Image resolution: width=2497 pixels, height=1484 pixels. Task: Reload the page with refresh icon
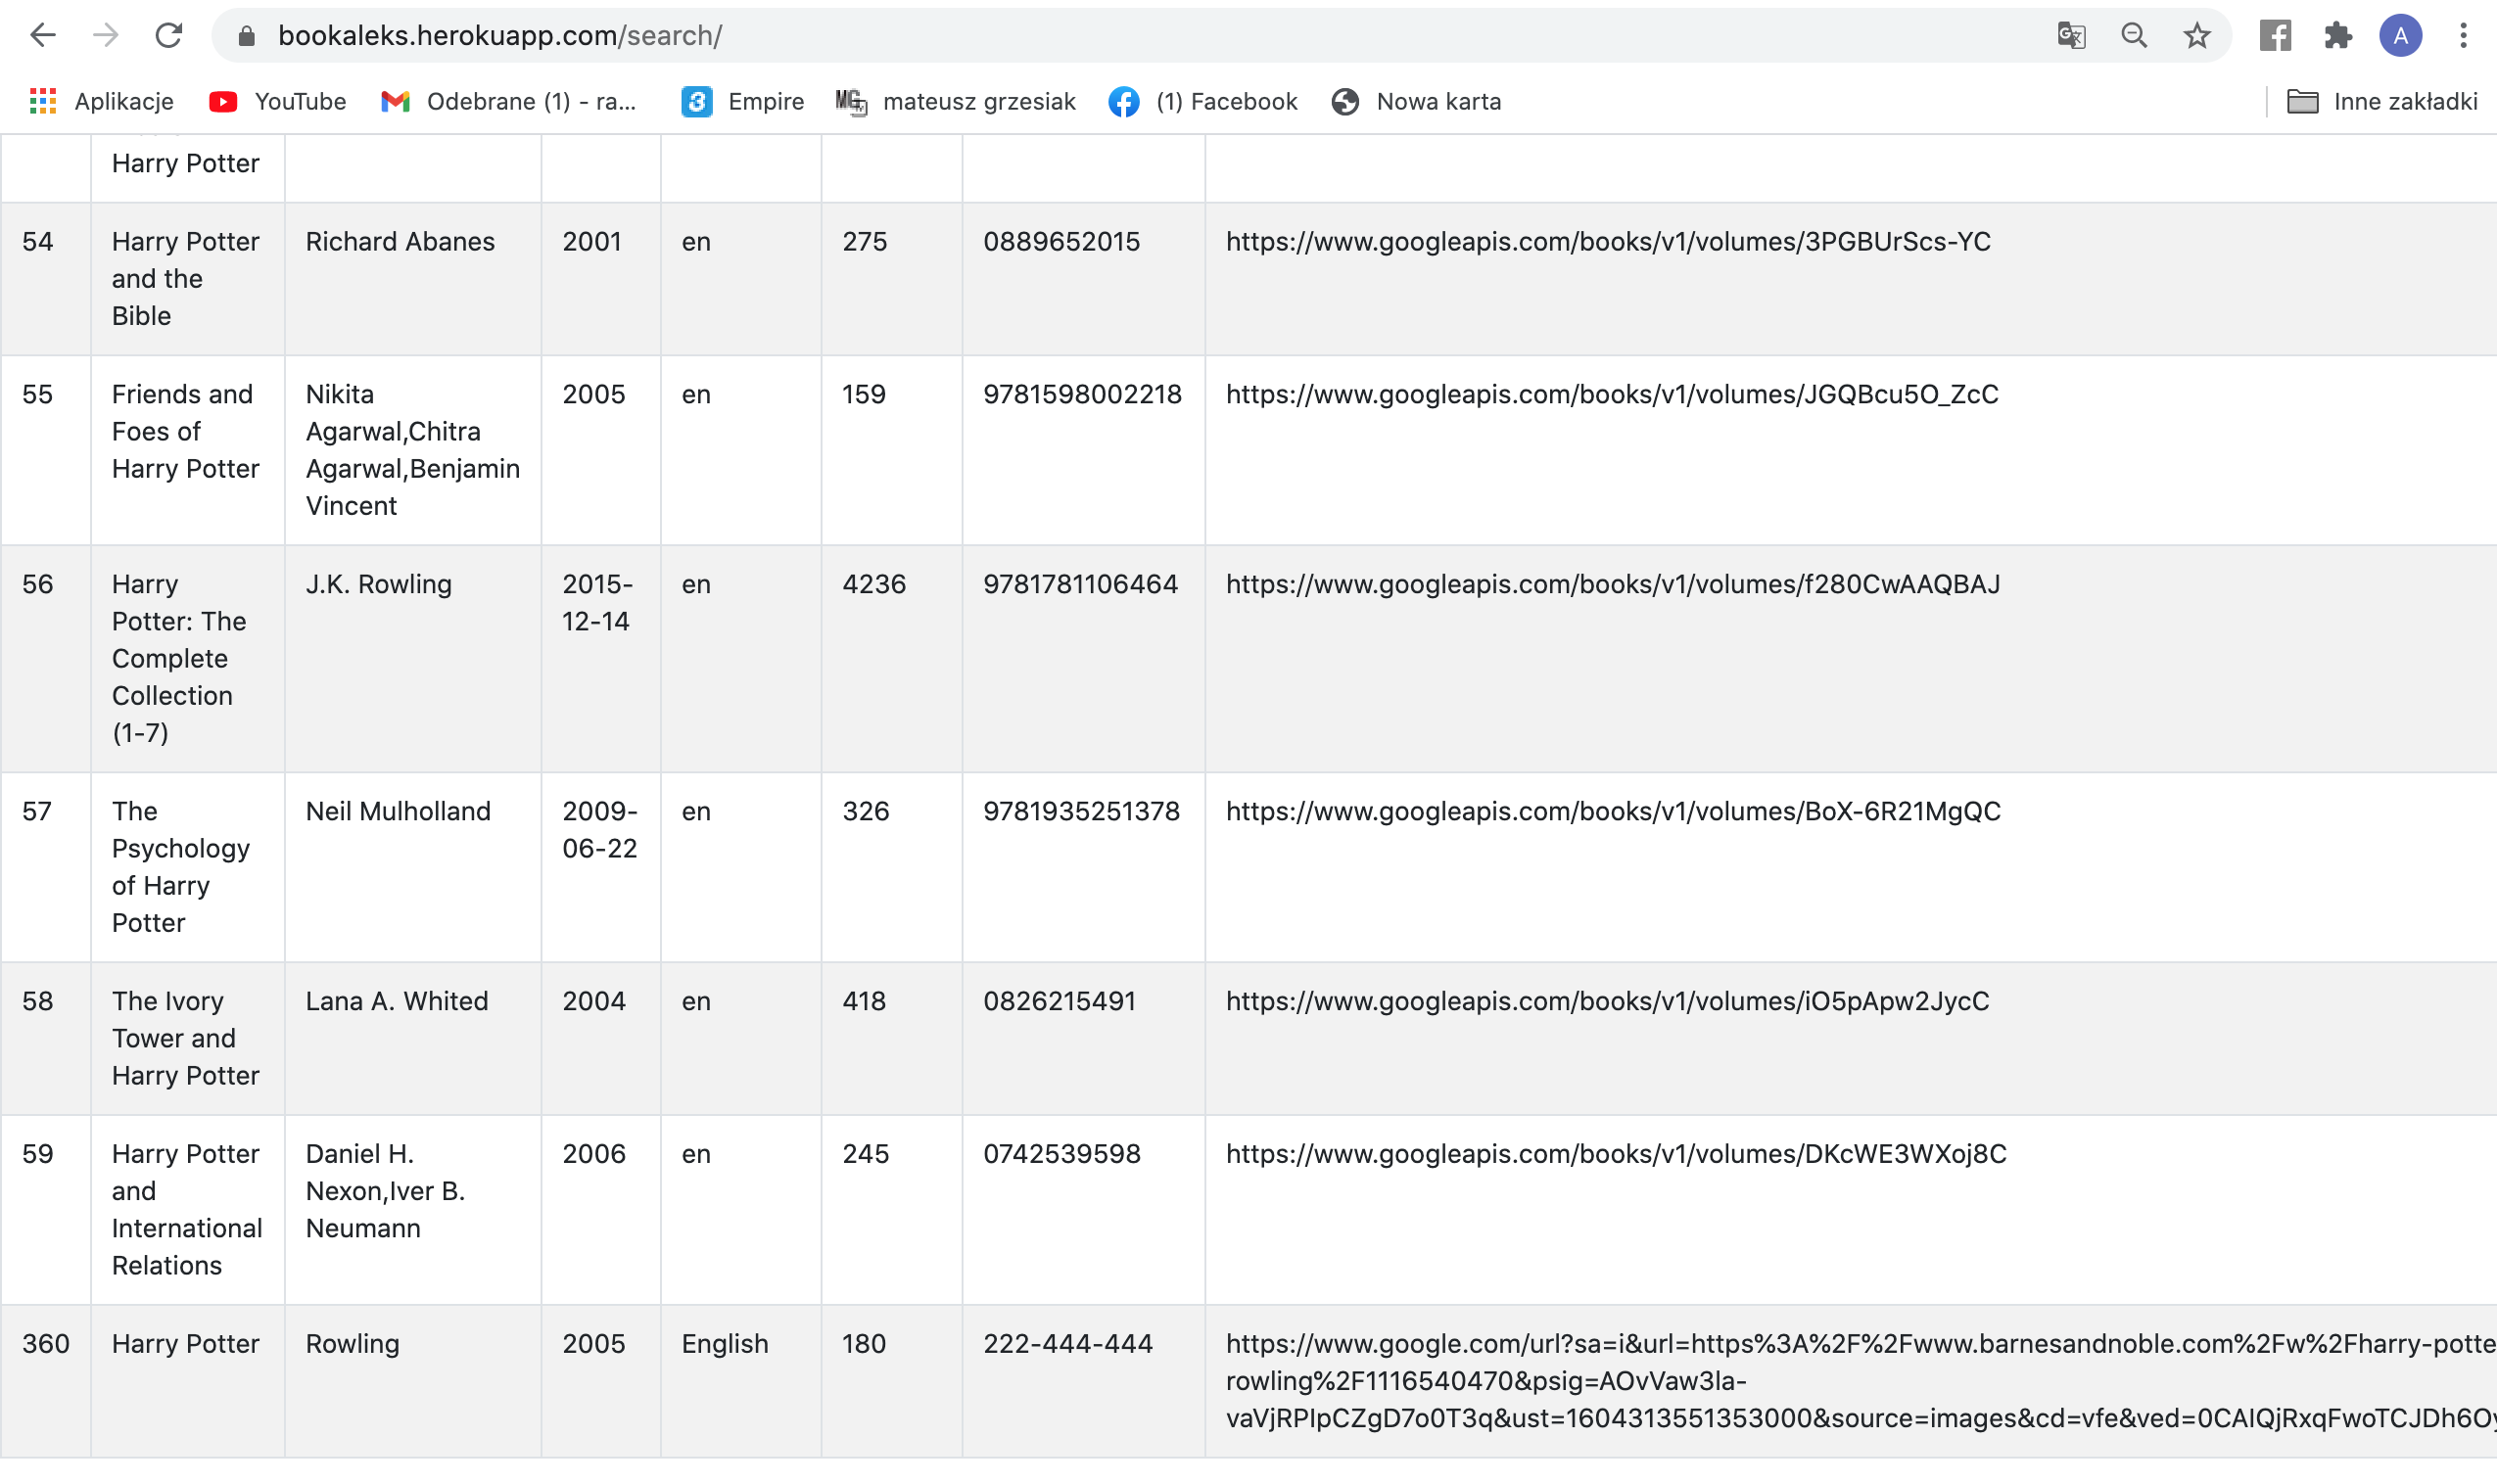click(x=168, y=36)
